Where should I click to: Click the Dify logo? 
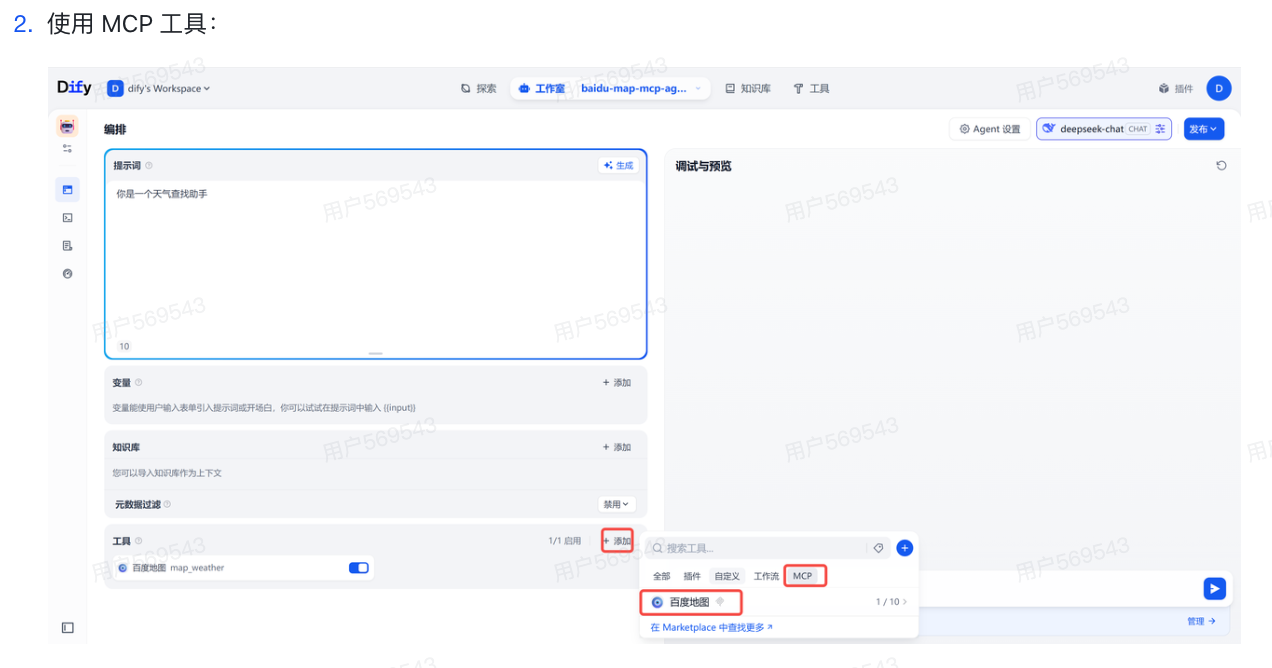pyautogui.click(x=74, y=88)
